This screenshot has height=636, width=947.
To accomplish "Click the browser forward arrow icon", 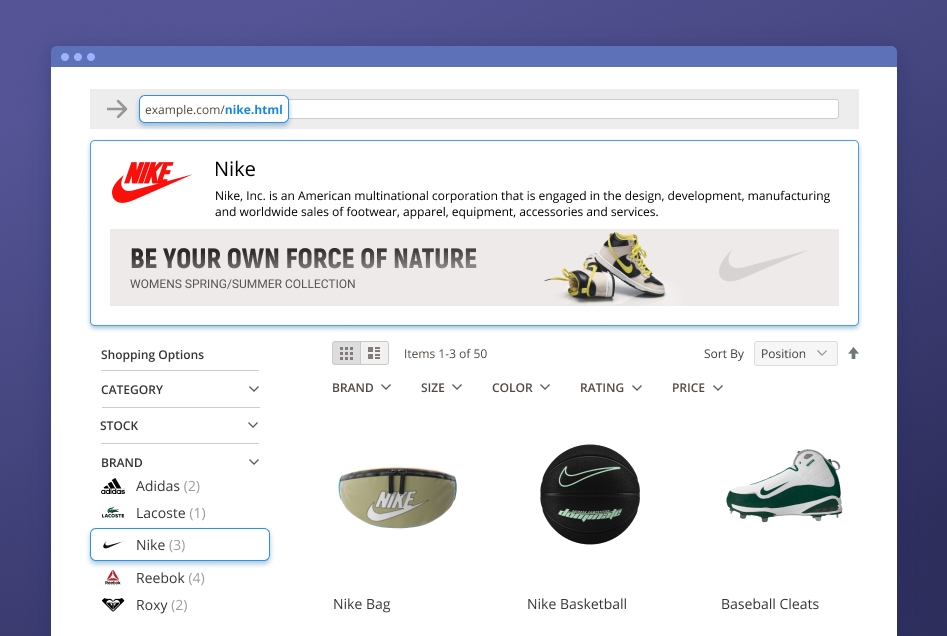I will [117, 109].
